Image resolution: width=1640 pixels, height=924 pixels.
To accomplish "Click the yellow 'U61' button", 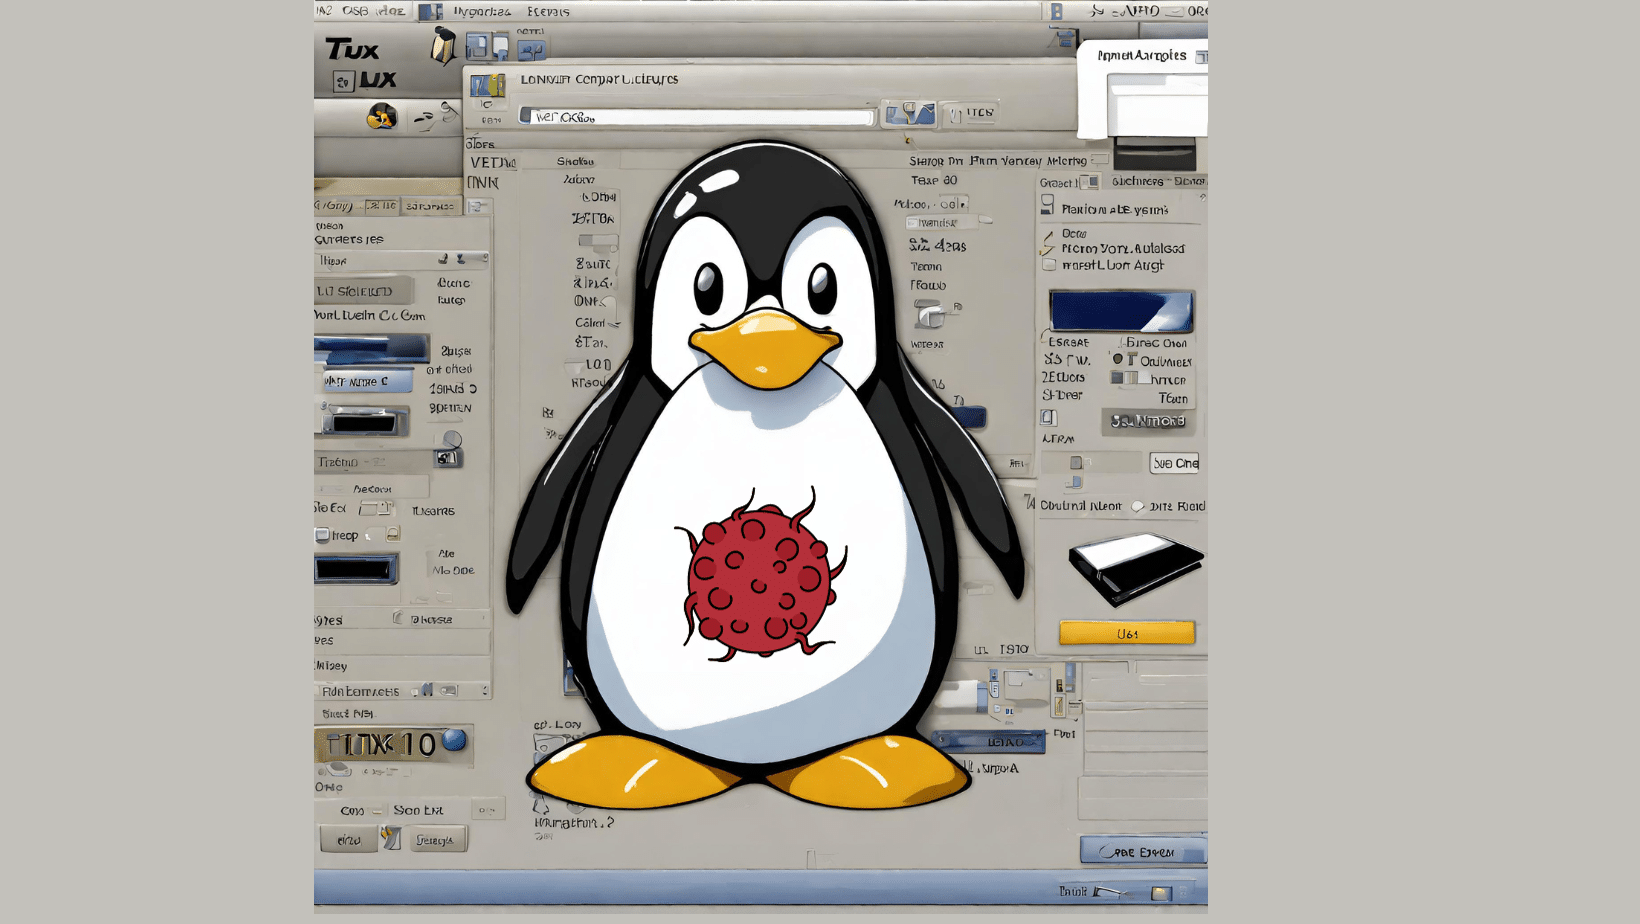I will pyautogui.click(x=1127, y=633).
